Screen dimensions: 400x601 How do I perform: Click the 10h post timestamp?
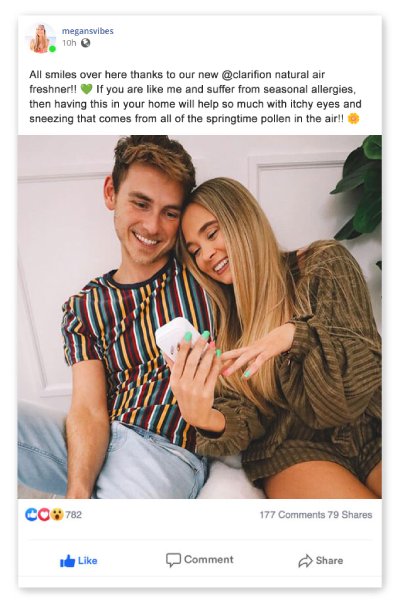pos(69,43)
